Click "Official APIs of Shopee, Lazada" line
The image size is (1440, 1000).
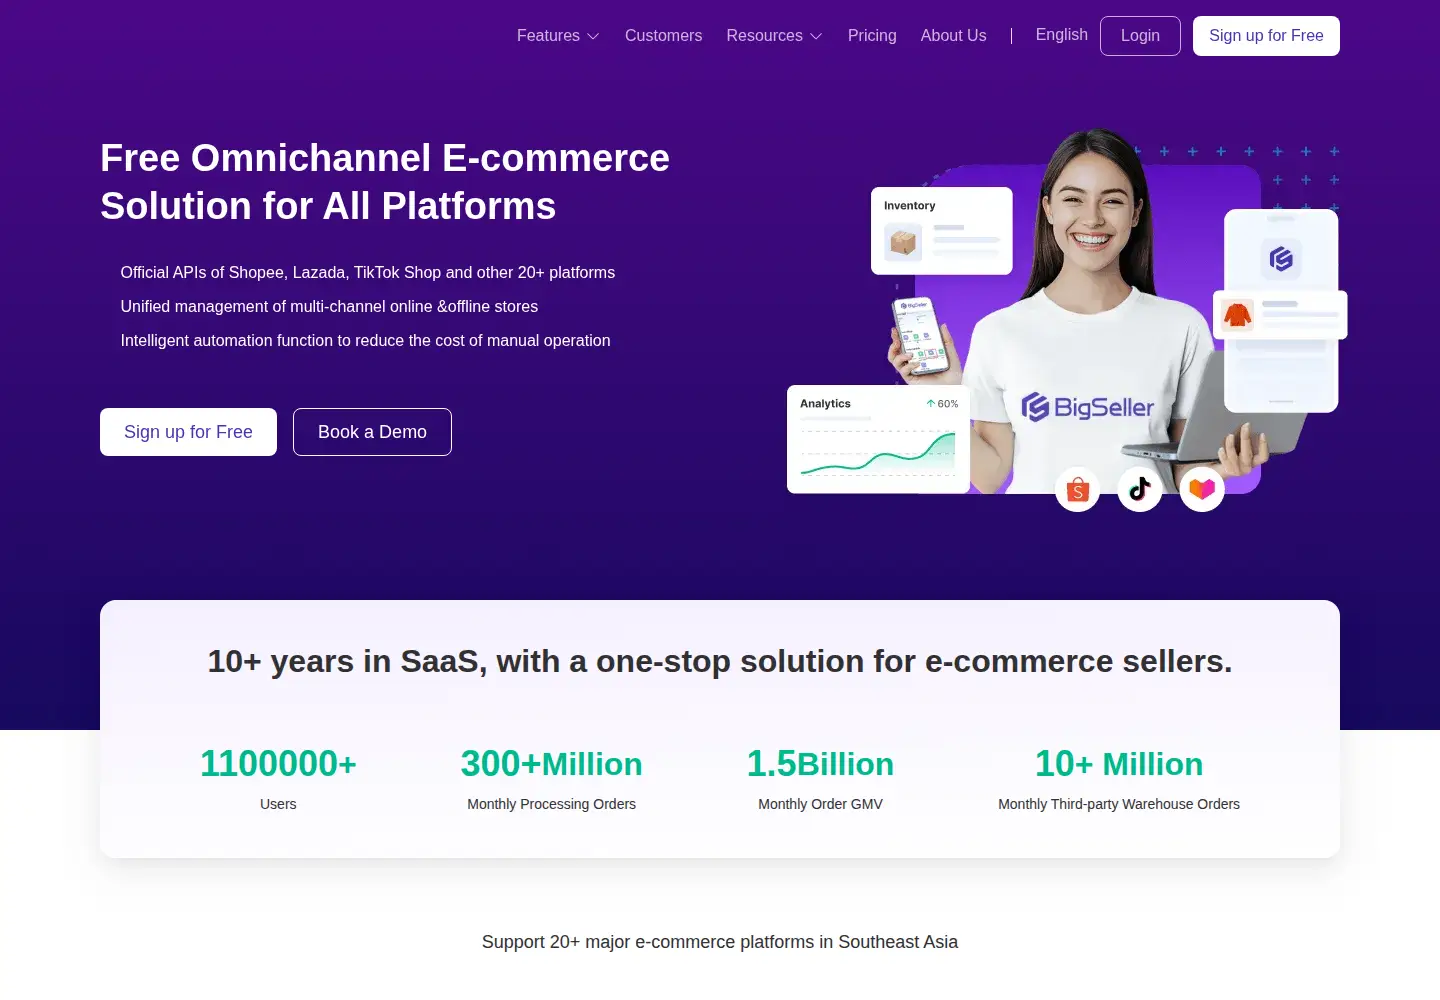(x=368, y=273)
